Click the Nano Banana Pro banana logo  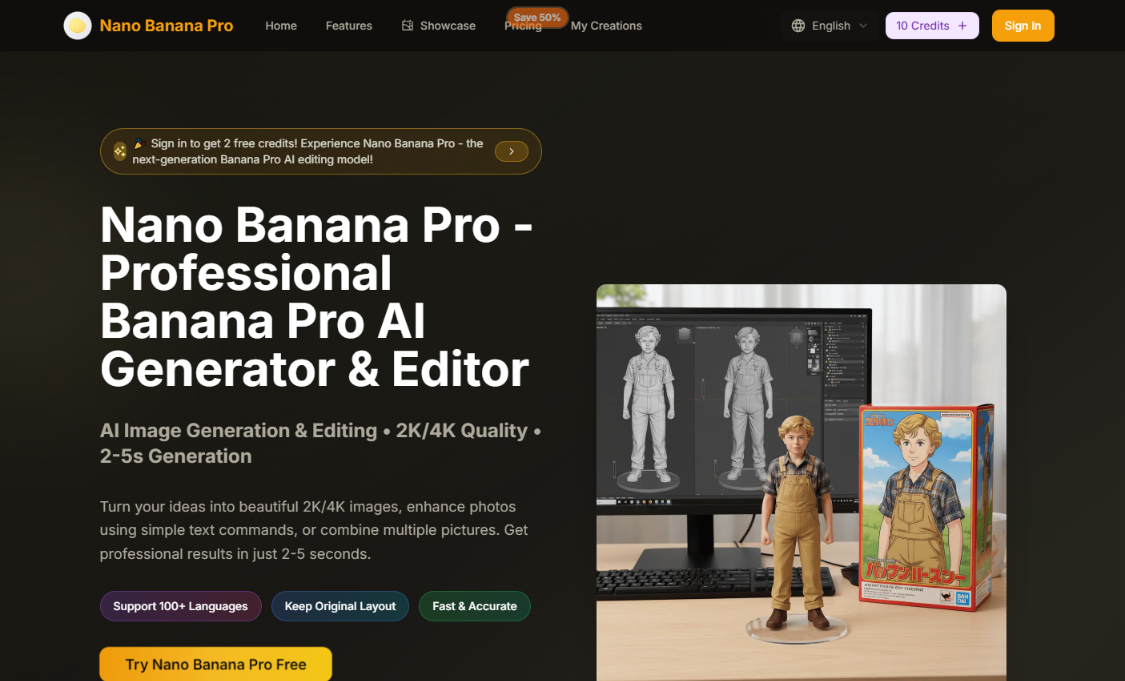click(x=77, y=25)
